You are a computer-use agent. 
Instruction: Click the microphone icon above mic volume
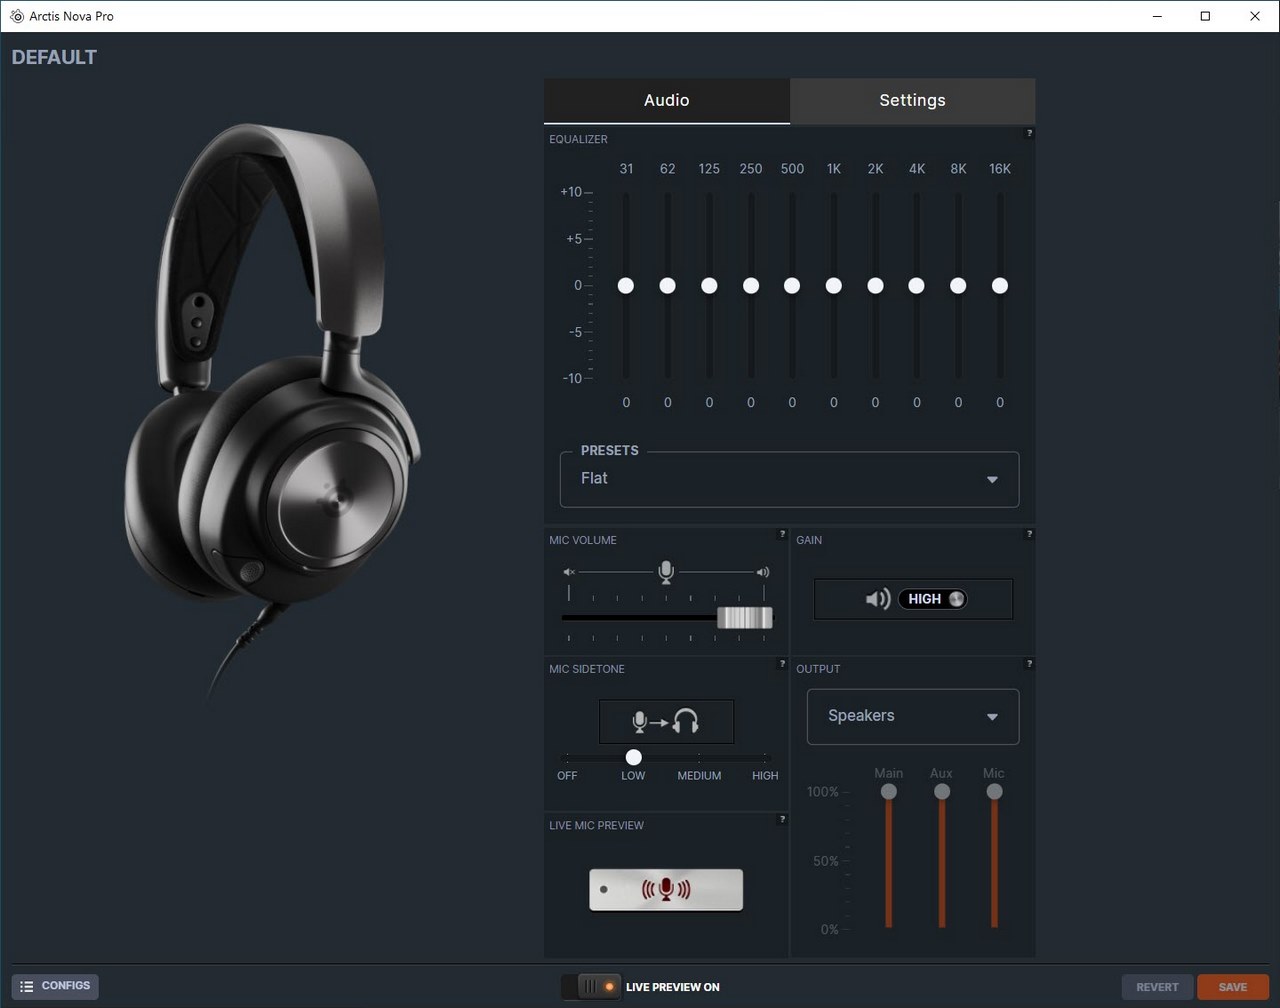coord(666,572)
